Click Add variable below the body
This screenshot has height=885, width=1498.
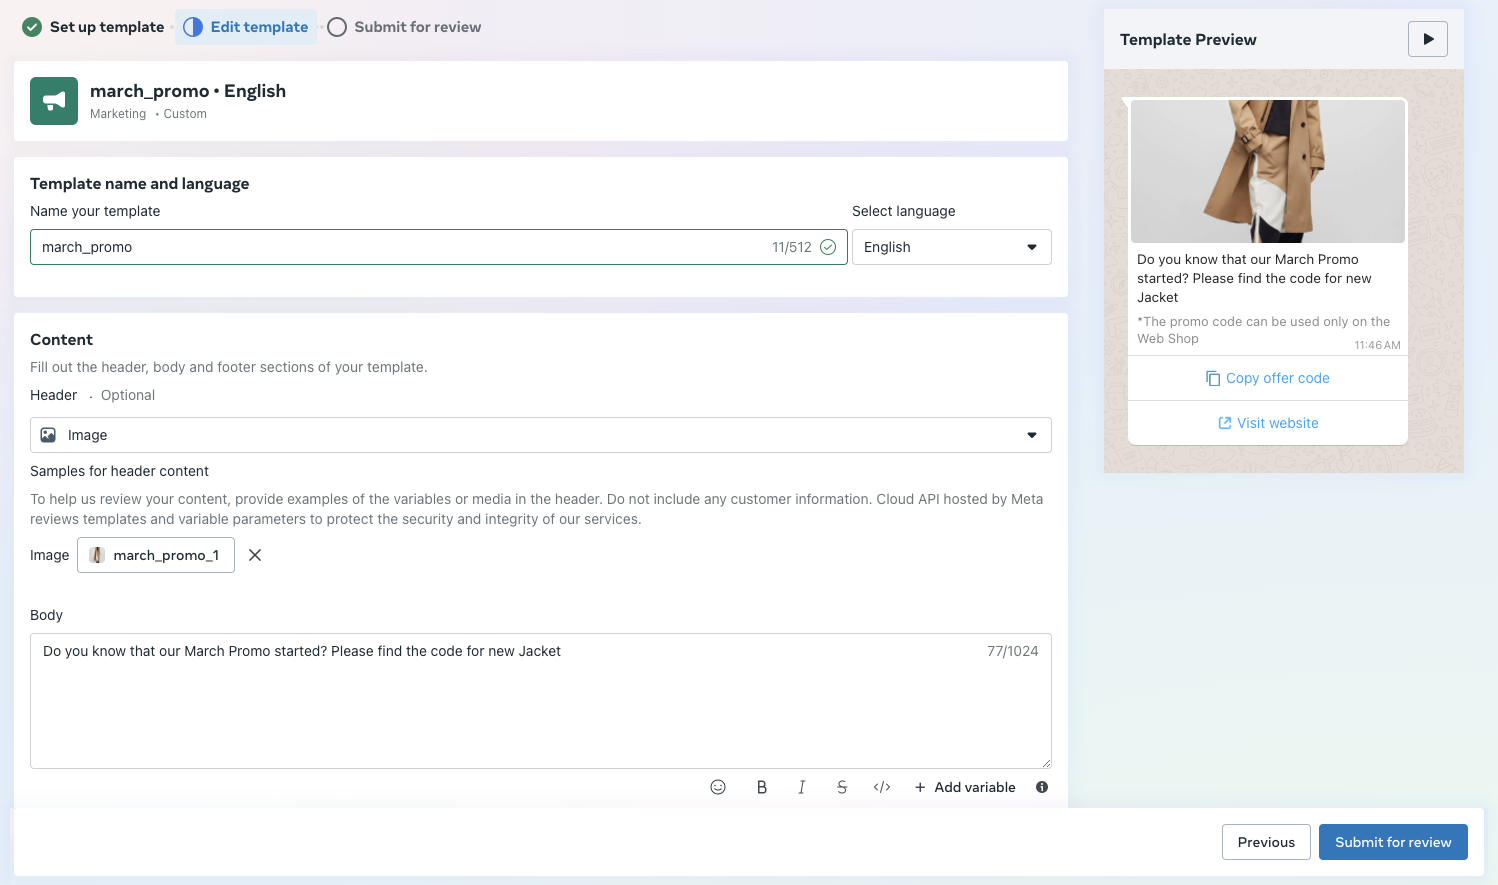(x=965, y=787)
